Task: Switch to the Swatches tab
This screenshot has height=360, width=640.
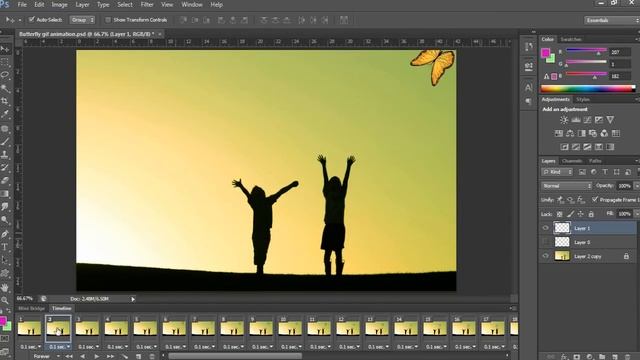Action: click(x=571, y=39)
